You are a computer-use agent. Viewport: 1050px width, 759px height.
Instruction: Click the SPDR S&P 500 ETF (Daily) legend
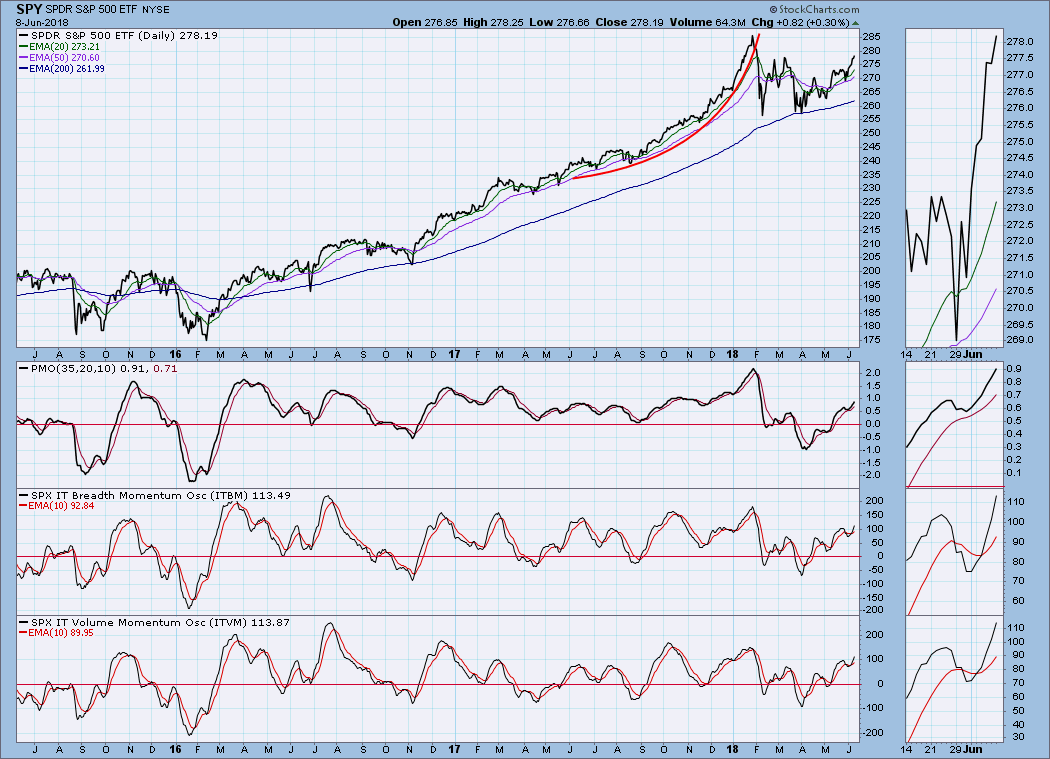pyautogui.click(x=119, y=36)
